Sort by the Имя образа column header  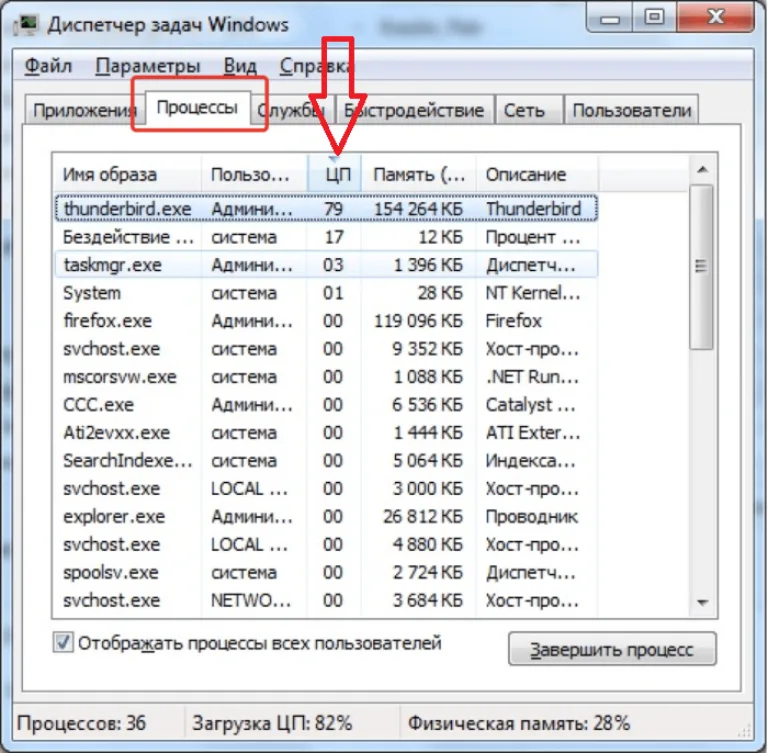click(127, 174)
